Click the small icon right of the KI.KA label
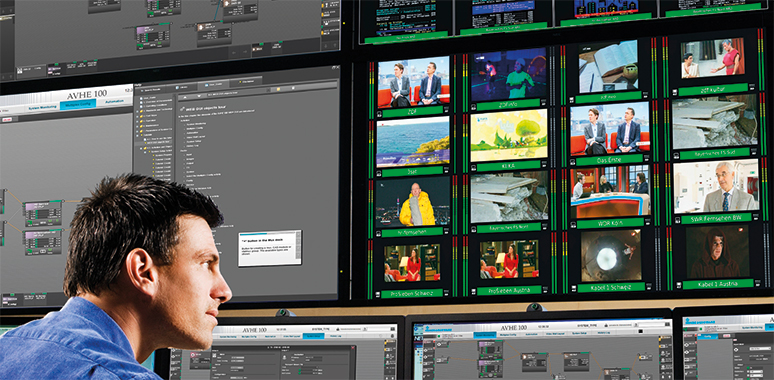Viewport: 774px width, 380px height. click(544, 165)
